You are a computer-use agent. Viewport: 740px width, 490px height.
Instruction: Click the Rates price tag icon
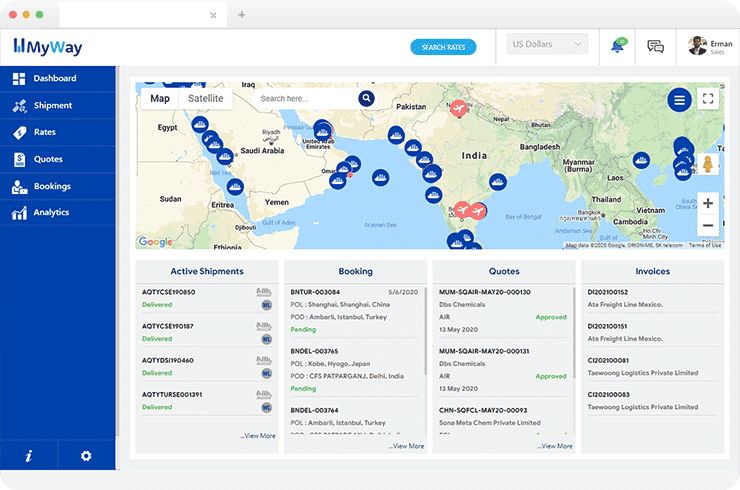coord(19,133)
